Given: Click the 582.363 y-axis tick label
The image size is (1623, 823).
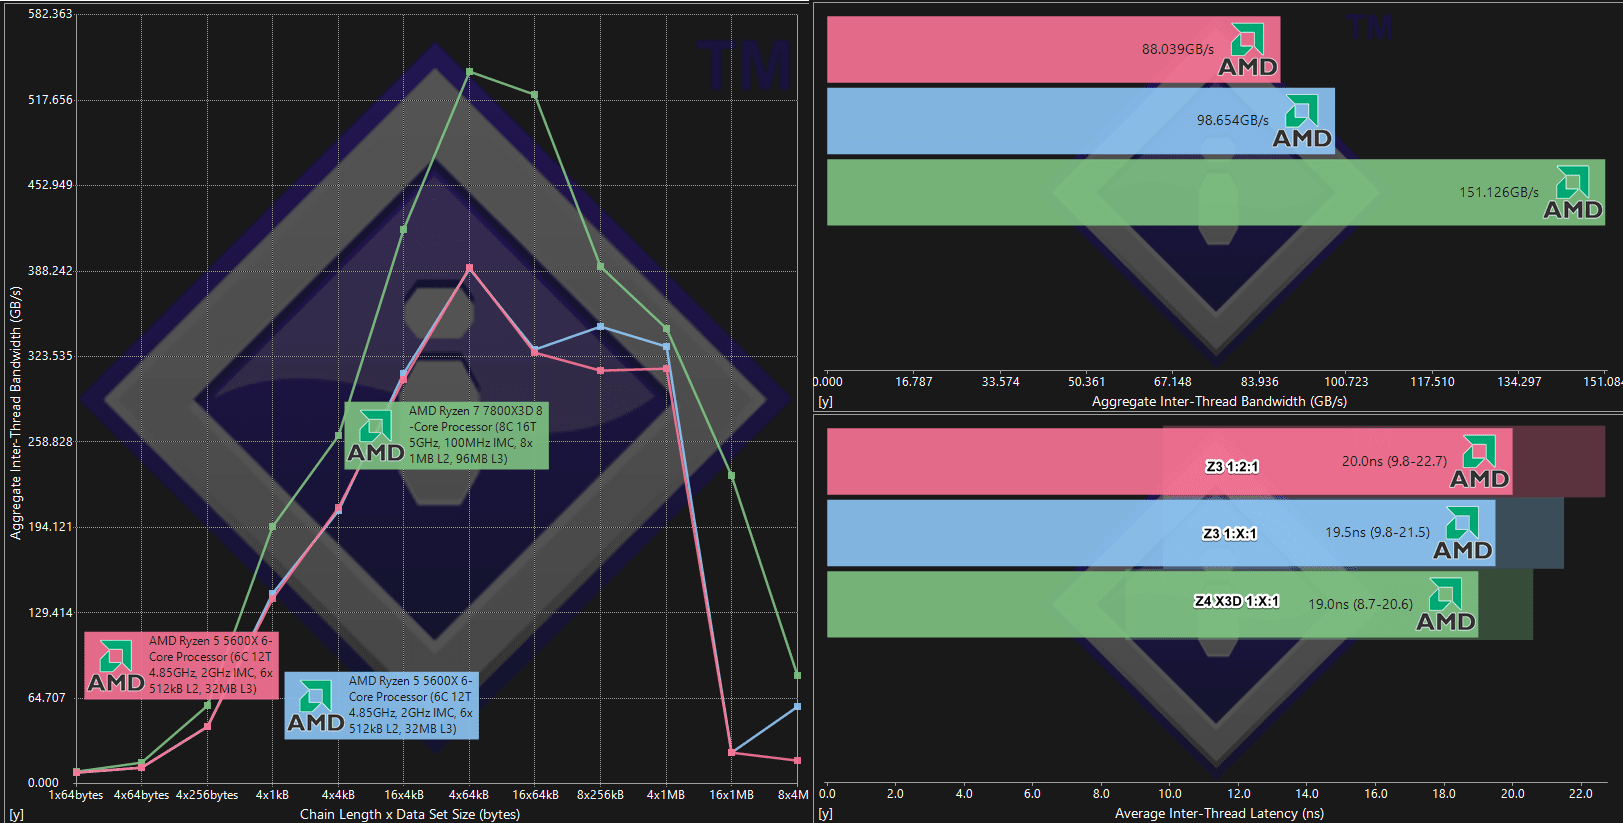Looking at the screenshot, I should tap(50, 14).
